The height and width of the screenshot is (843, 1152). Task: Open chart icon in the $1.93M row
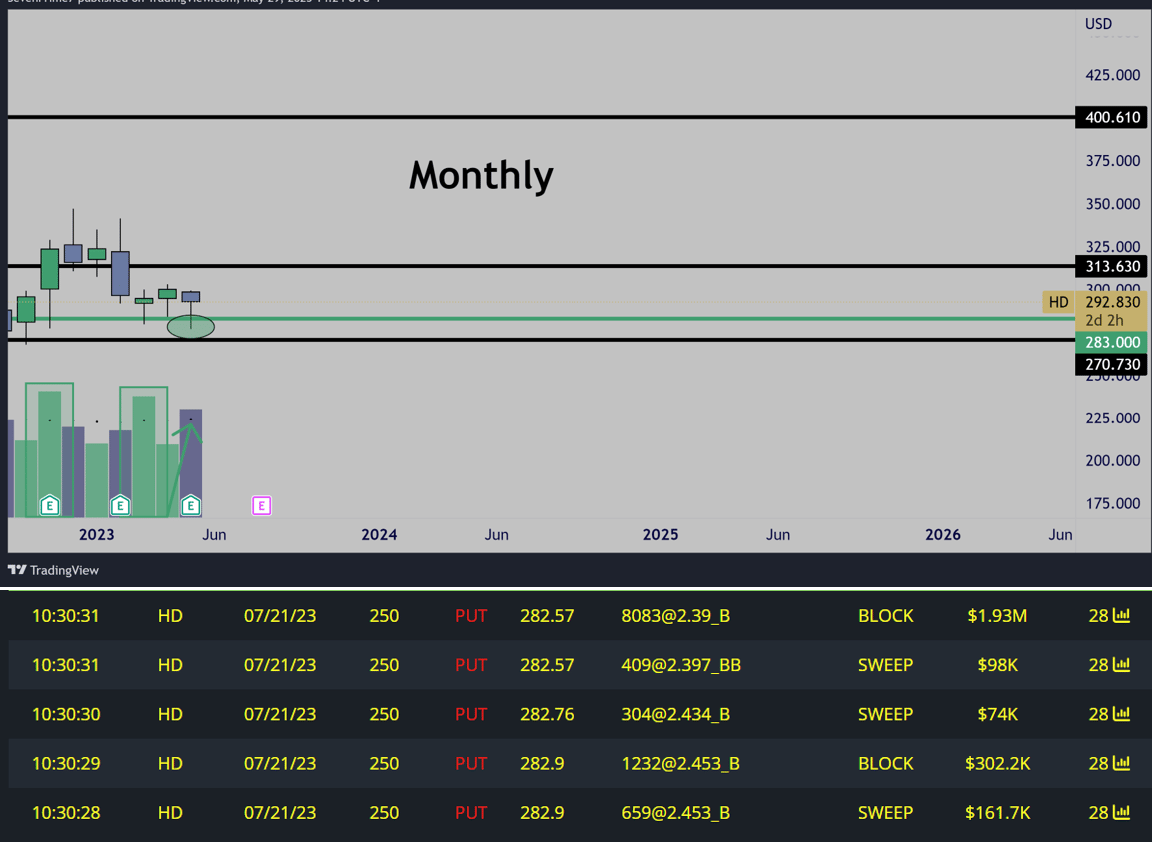pyautogui.click(x=1121, y=615)
